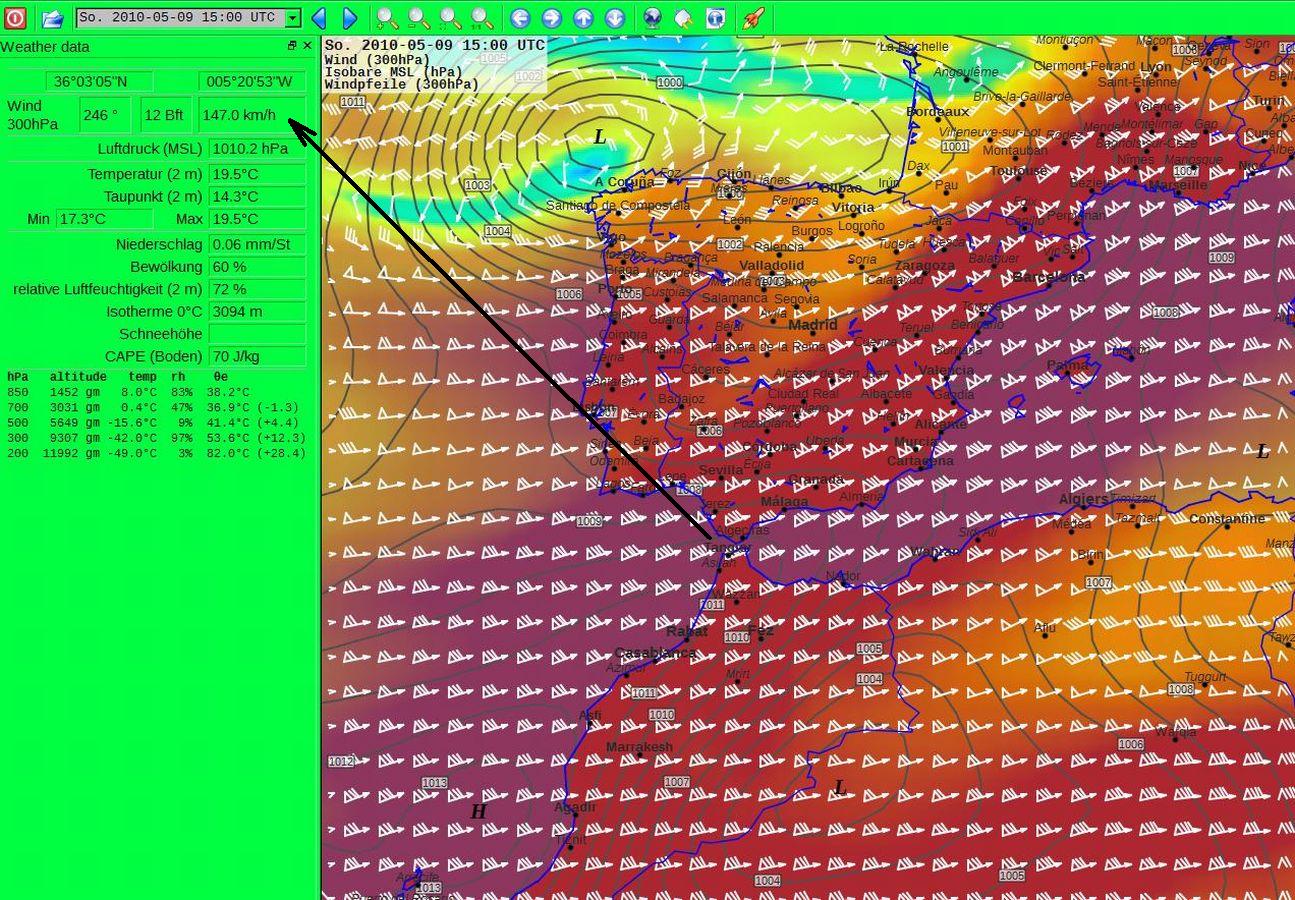Image resolution: width=1295 pixels, height=900 pixels.
Task: Click the zoom in magnifier
Action: (x=387, y=18)
